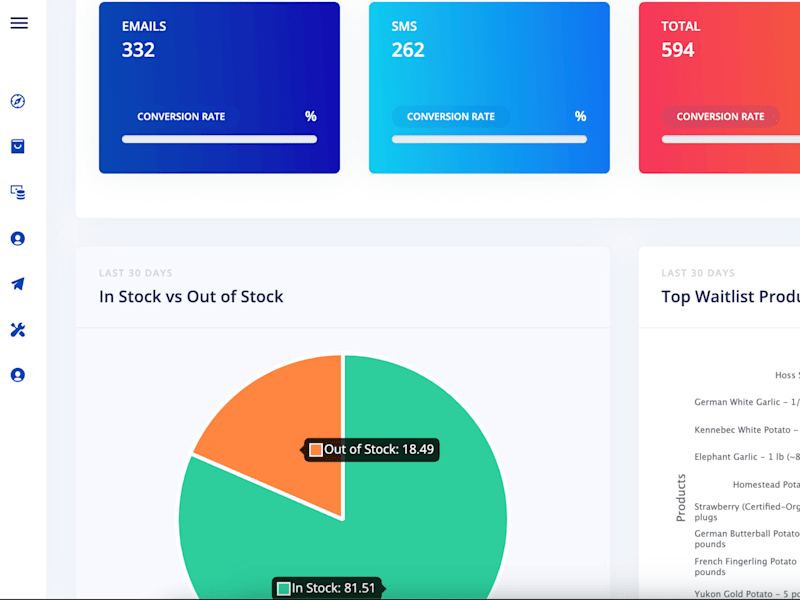Click the 'Out of Stock: 18.49' tooltip

tap(371, 449)
